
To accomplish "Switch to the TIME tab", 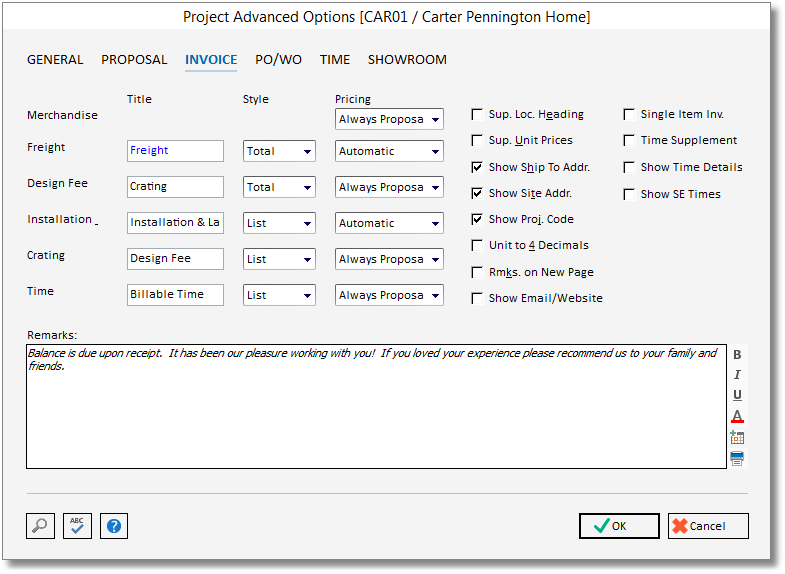I will [335, 60].
